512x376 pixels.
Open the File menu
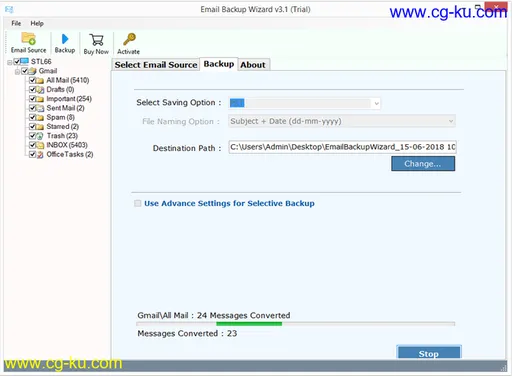pyautogui.click(x=16, y=23)
